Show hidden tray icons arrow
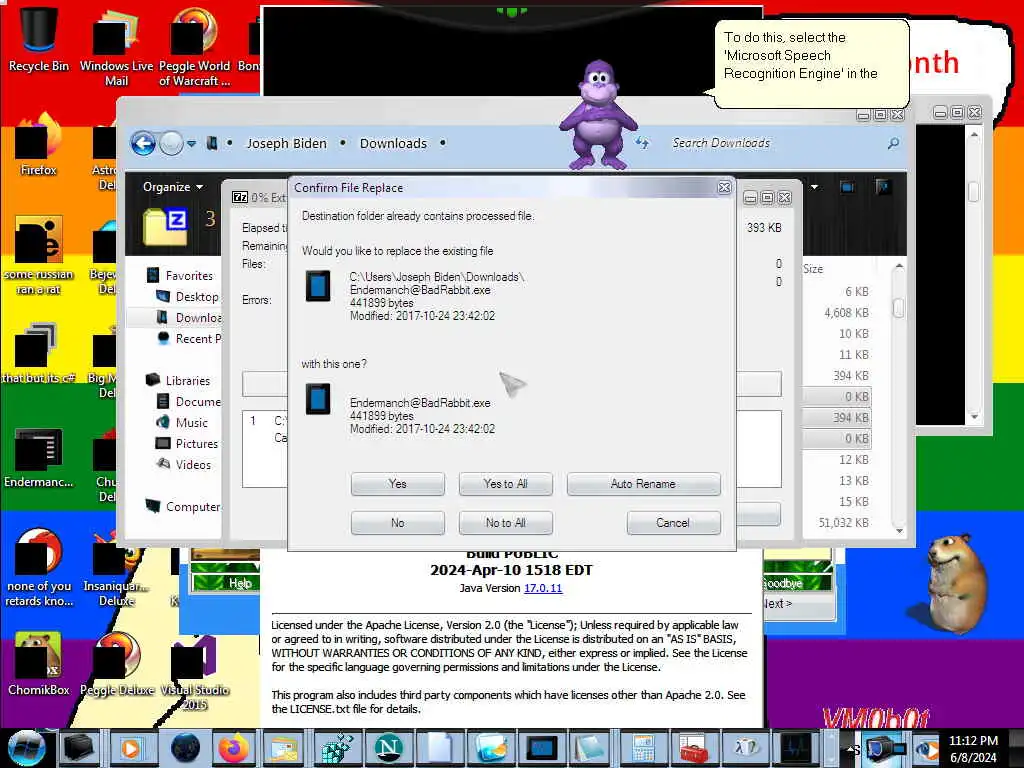 pyautogui.click(x=851, y=749)
